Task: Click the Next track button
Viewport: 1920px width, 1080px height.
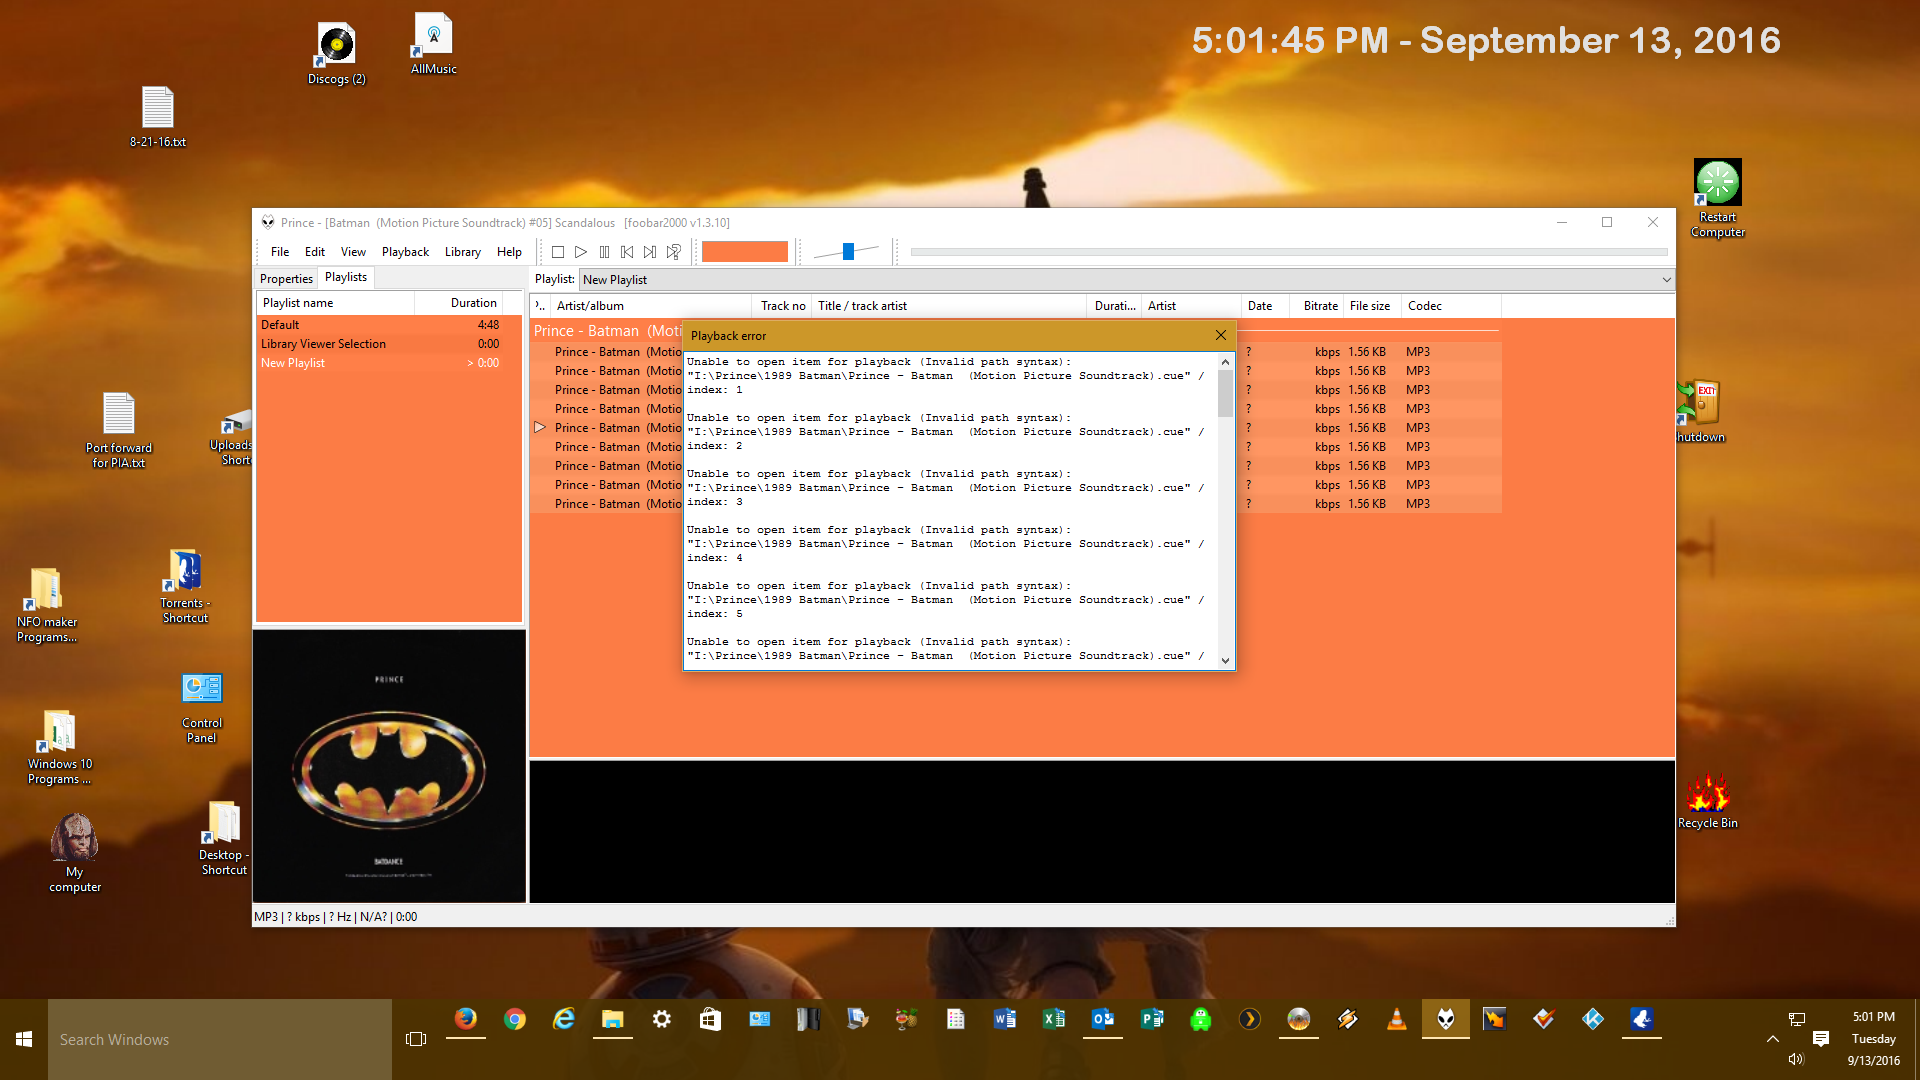Action: [650, 252]
